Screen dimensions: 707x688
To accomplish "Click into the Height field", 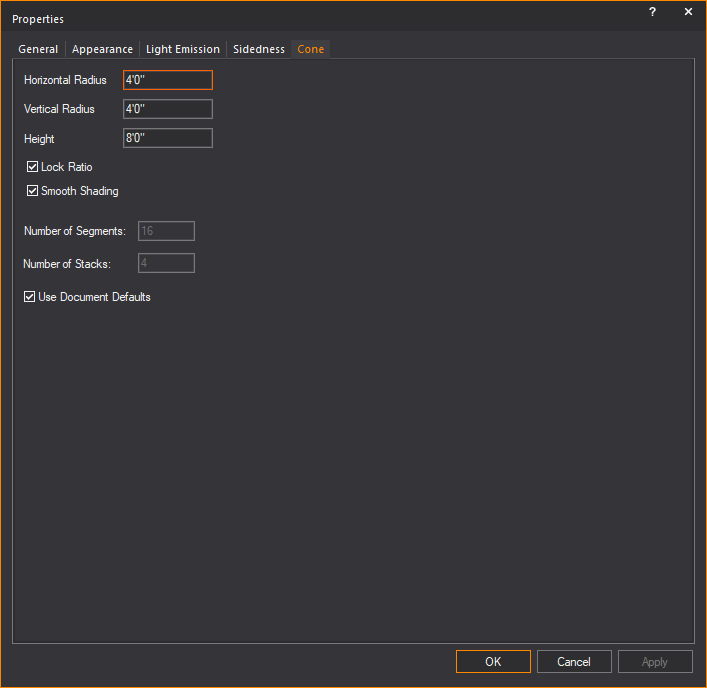I will pyautogui.click(x=168, y=139).
